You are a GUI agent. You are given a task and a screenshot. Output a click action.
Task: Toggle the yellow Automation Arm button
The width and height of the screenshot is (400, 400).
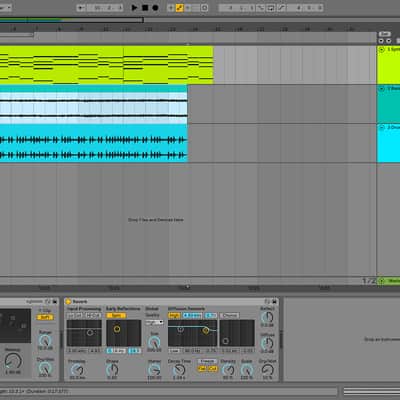(x=179, y=7)
